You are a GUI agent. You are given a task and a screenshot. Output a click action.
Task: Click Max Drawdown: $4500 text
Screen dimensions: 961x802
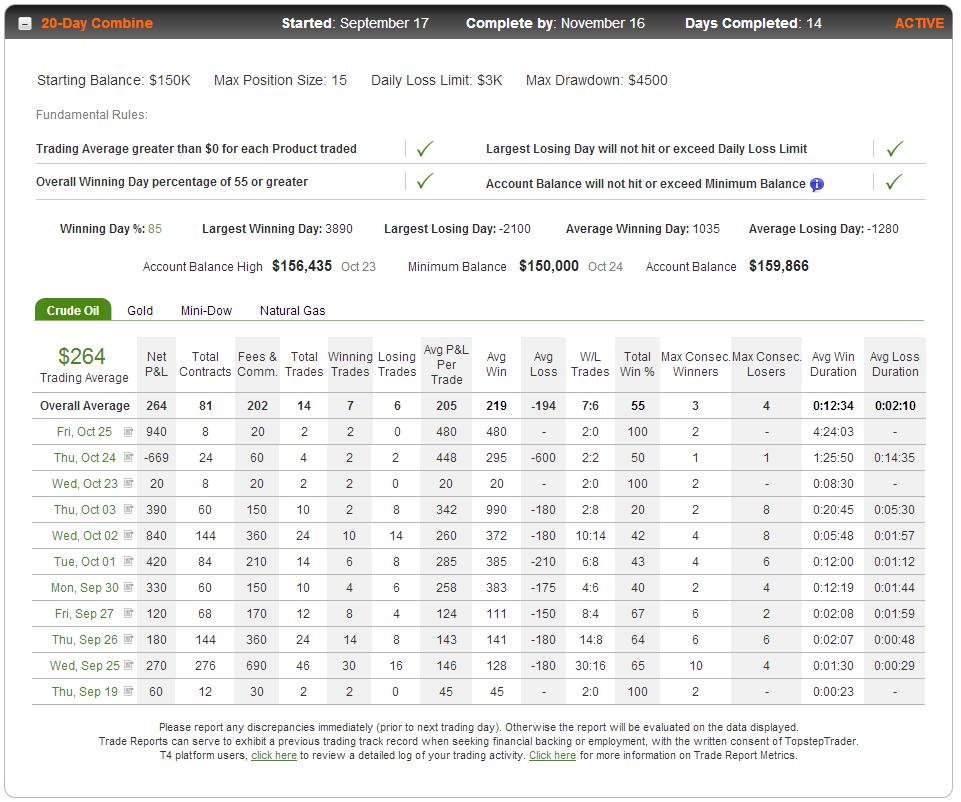pos(596,80)
